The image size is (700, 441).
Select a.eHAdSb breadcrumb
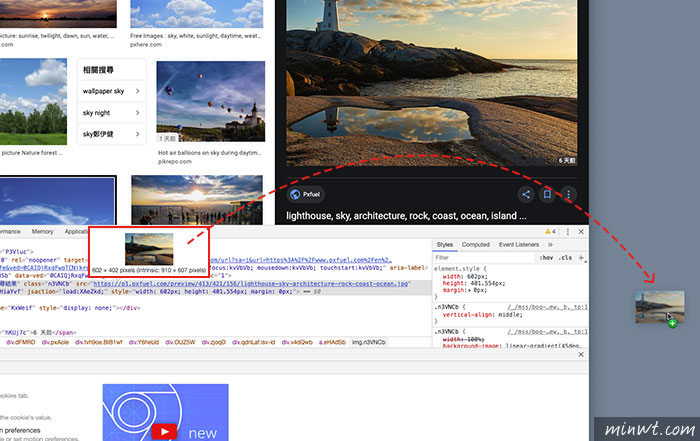(332, 342)
